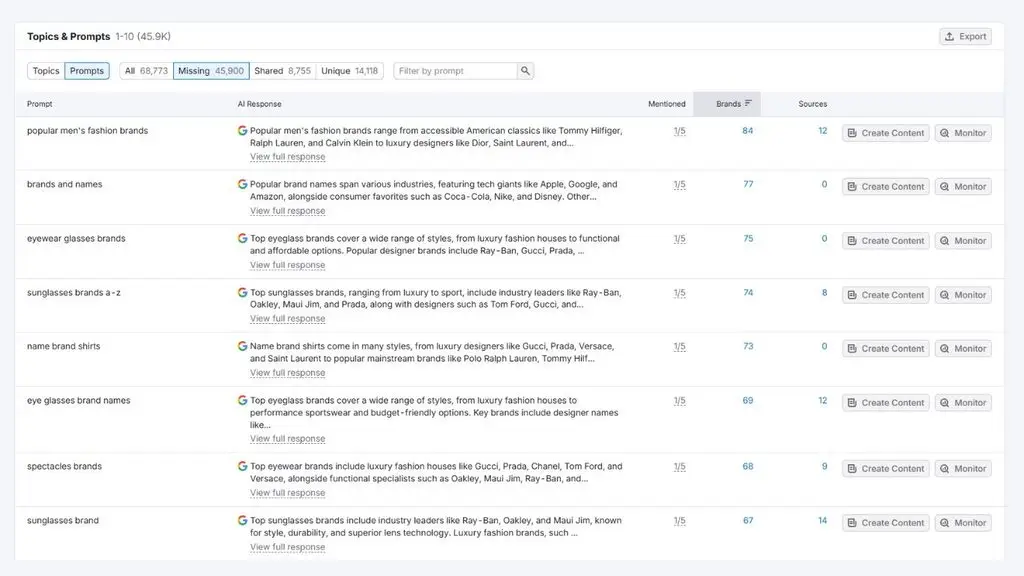The height and width of the screenshot is (576, 1024).
Task: View full response for eyewear glasses brands
Action: click(x=287, y=265)
